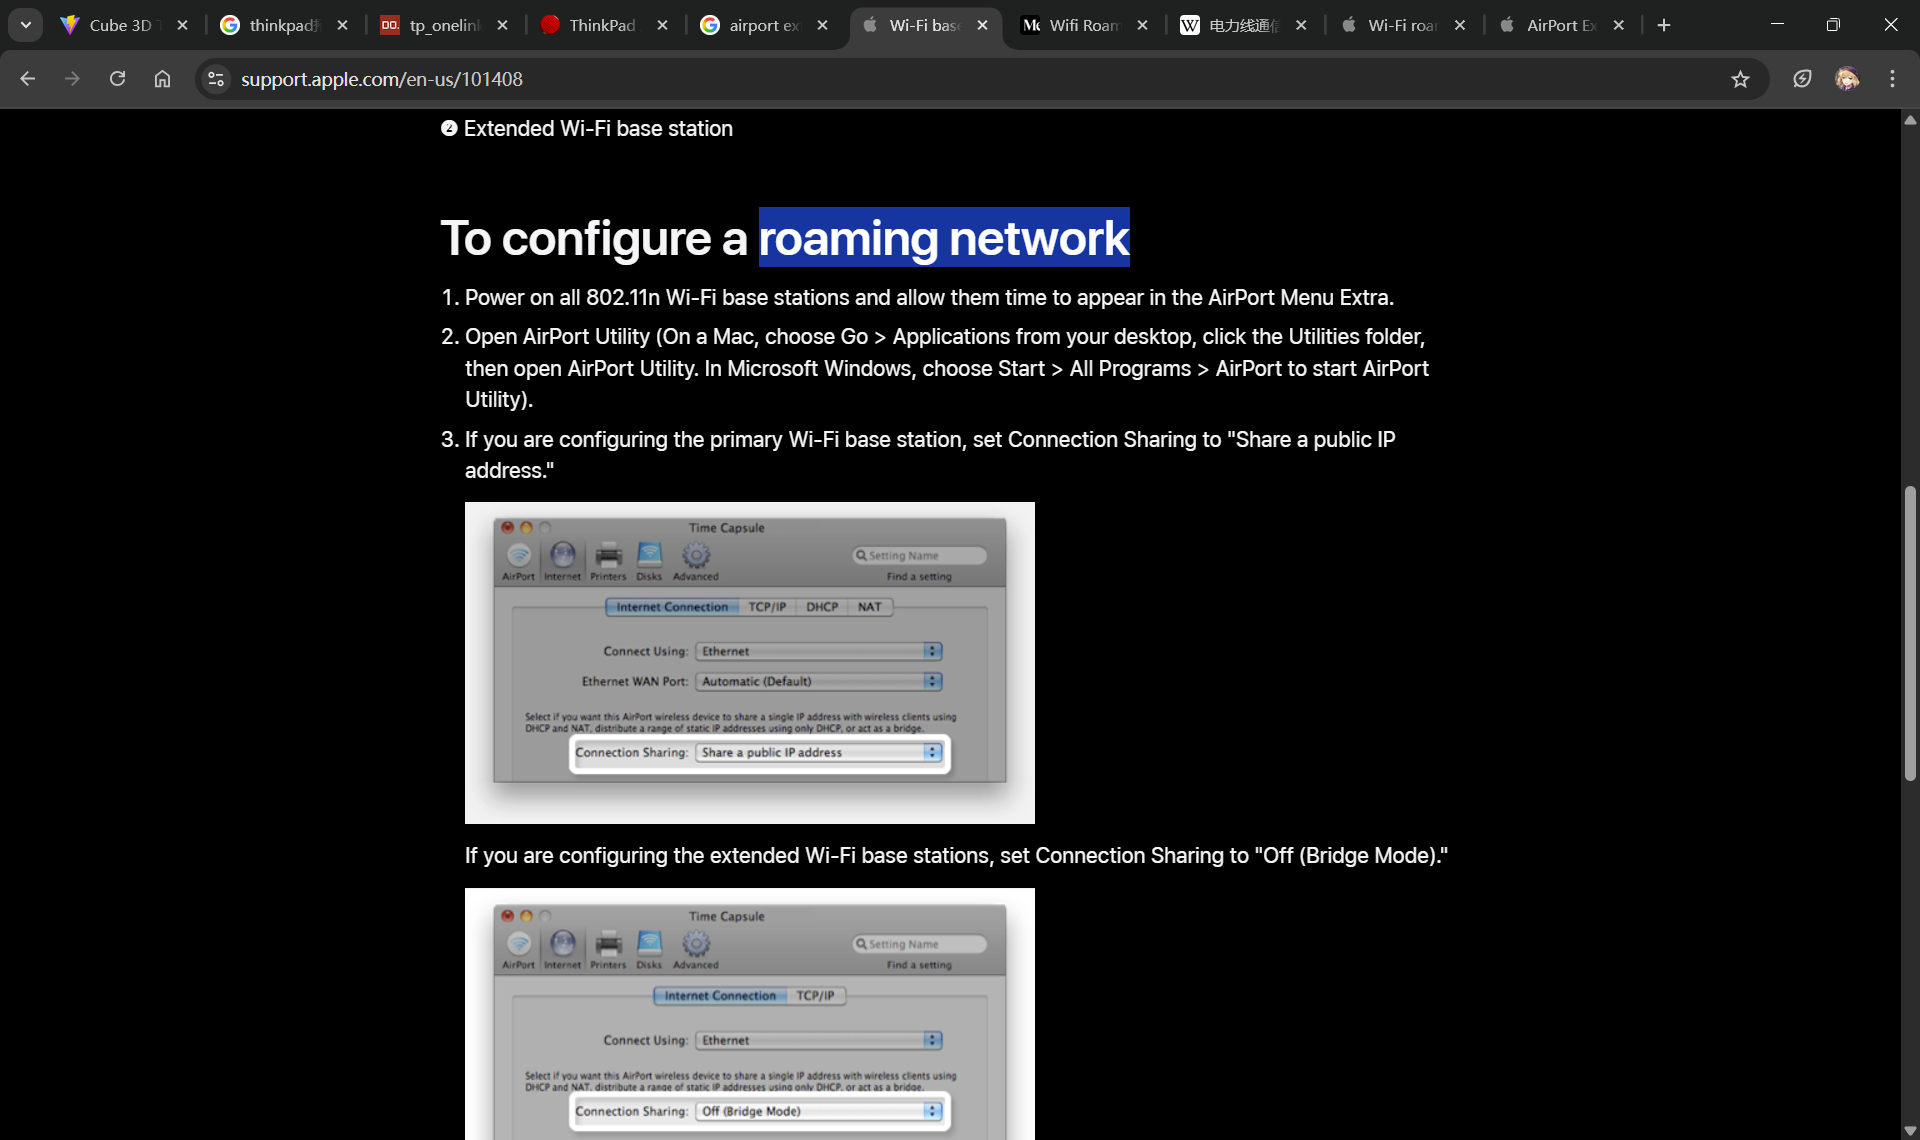
Task: Expand the tab search dropdown chevron
Action: 26,25
